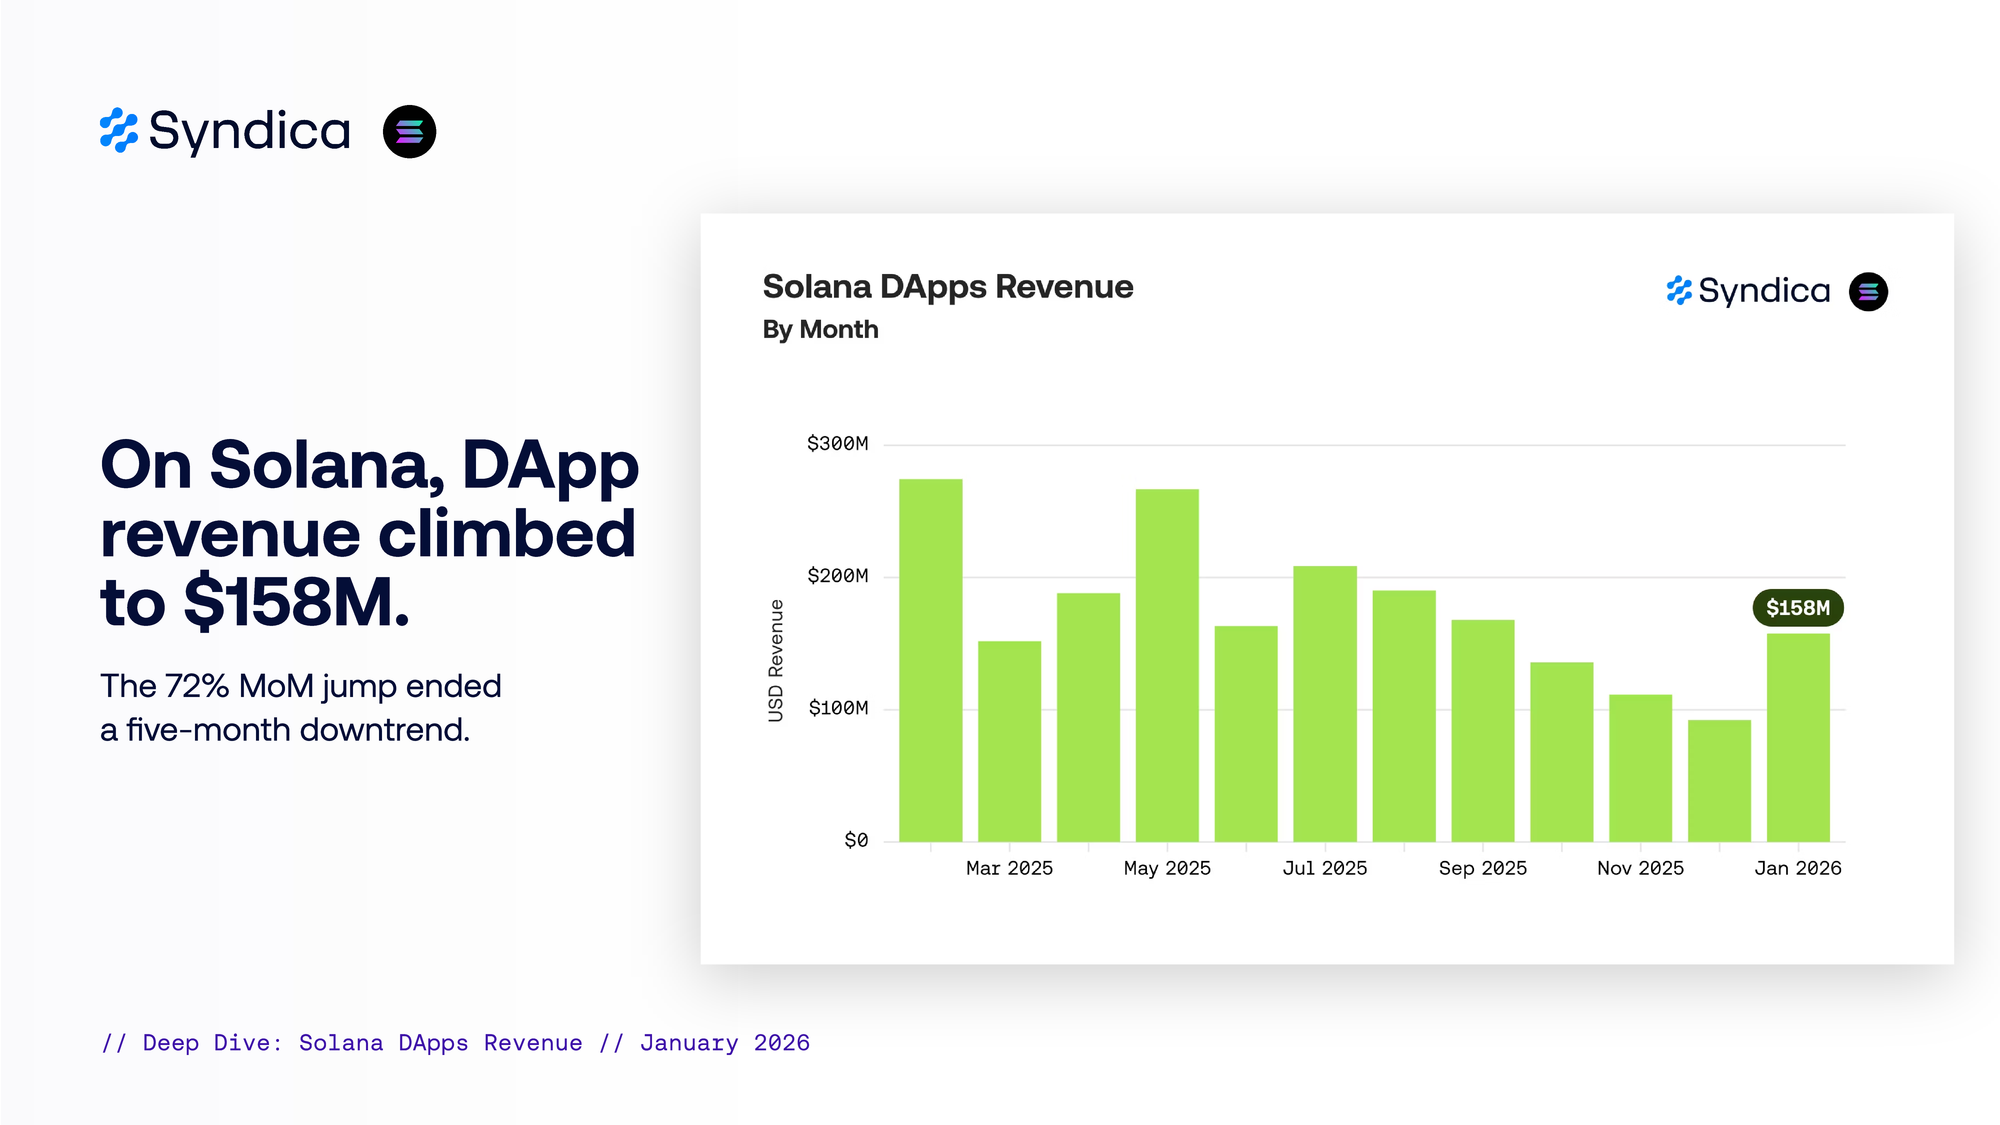
Task: Select the tallest first bar on the chart
Action: 930,660
